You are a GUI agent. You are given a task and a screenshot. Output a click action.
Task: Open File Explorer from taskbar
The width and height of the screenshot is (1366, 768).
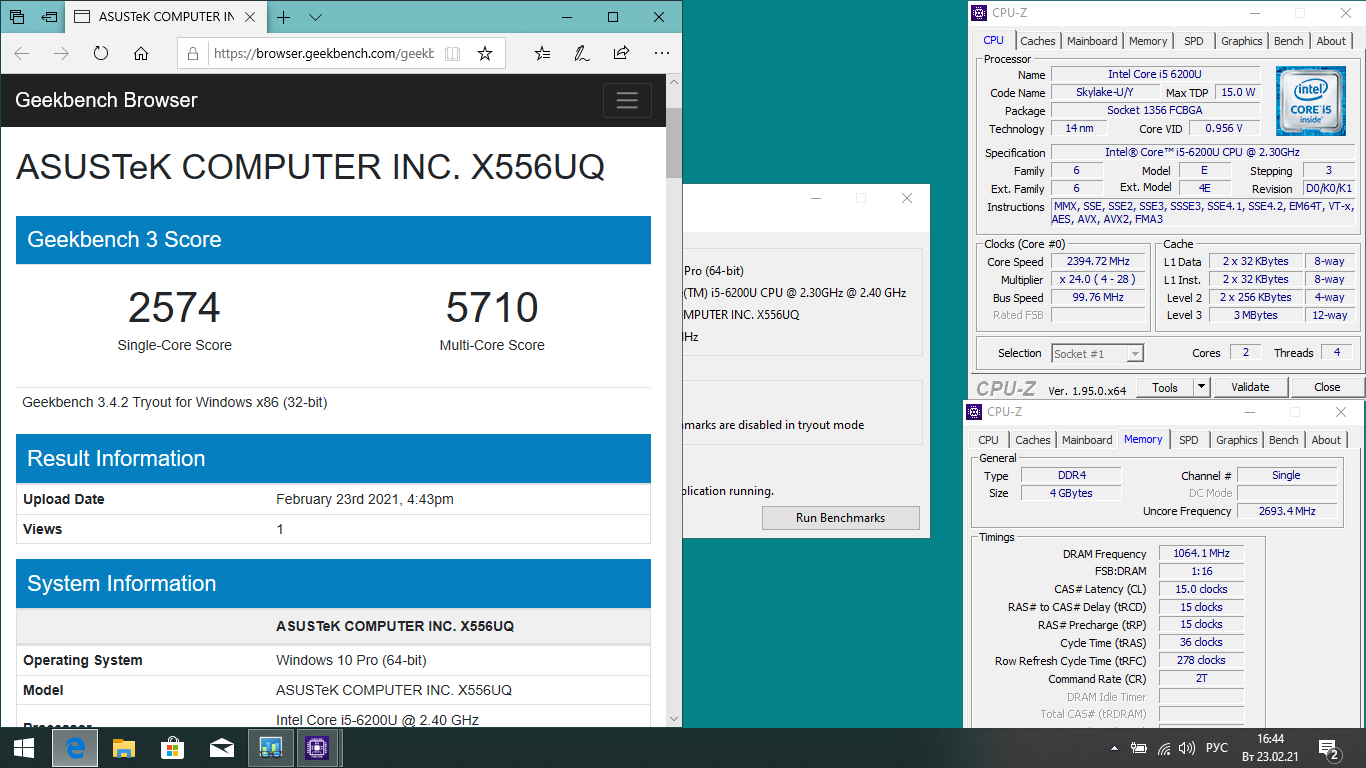coord(123,747)
